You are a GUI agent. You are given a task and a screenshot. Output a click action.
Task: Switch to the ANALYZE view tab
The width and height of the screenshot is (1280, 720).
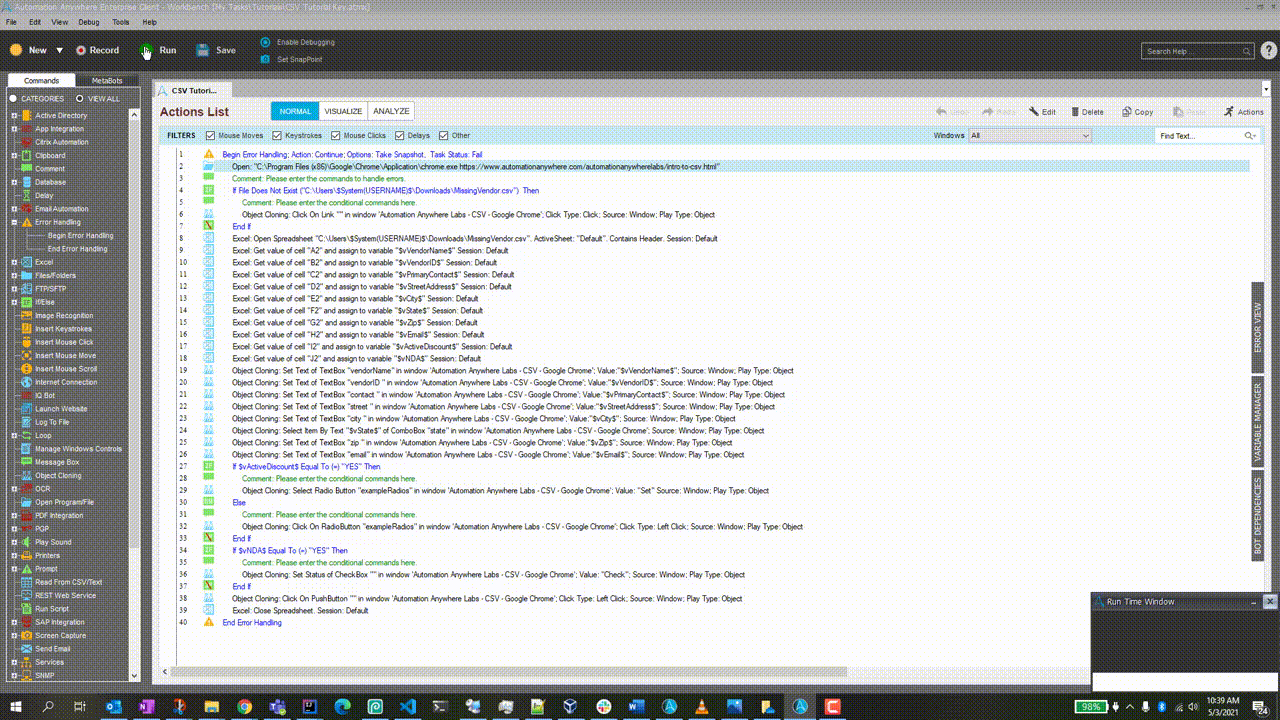pyautogui.click(x=391, y=111)
